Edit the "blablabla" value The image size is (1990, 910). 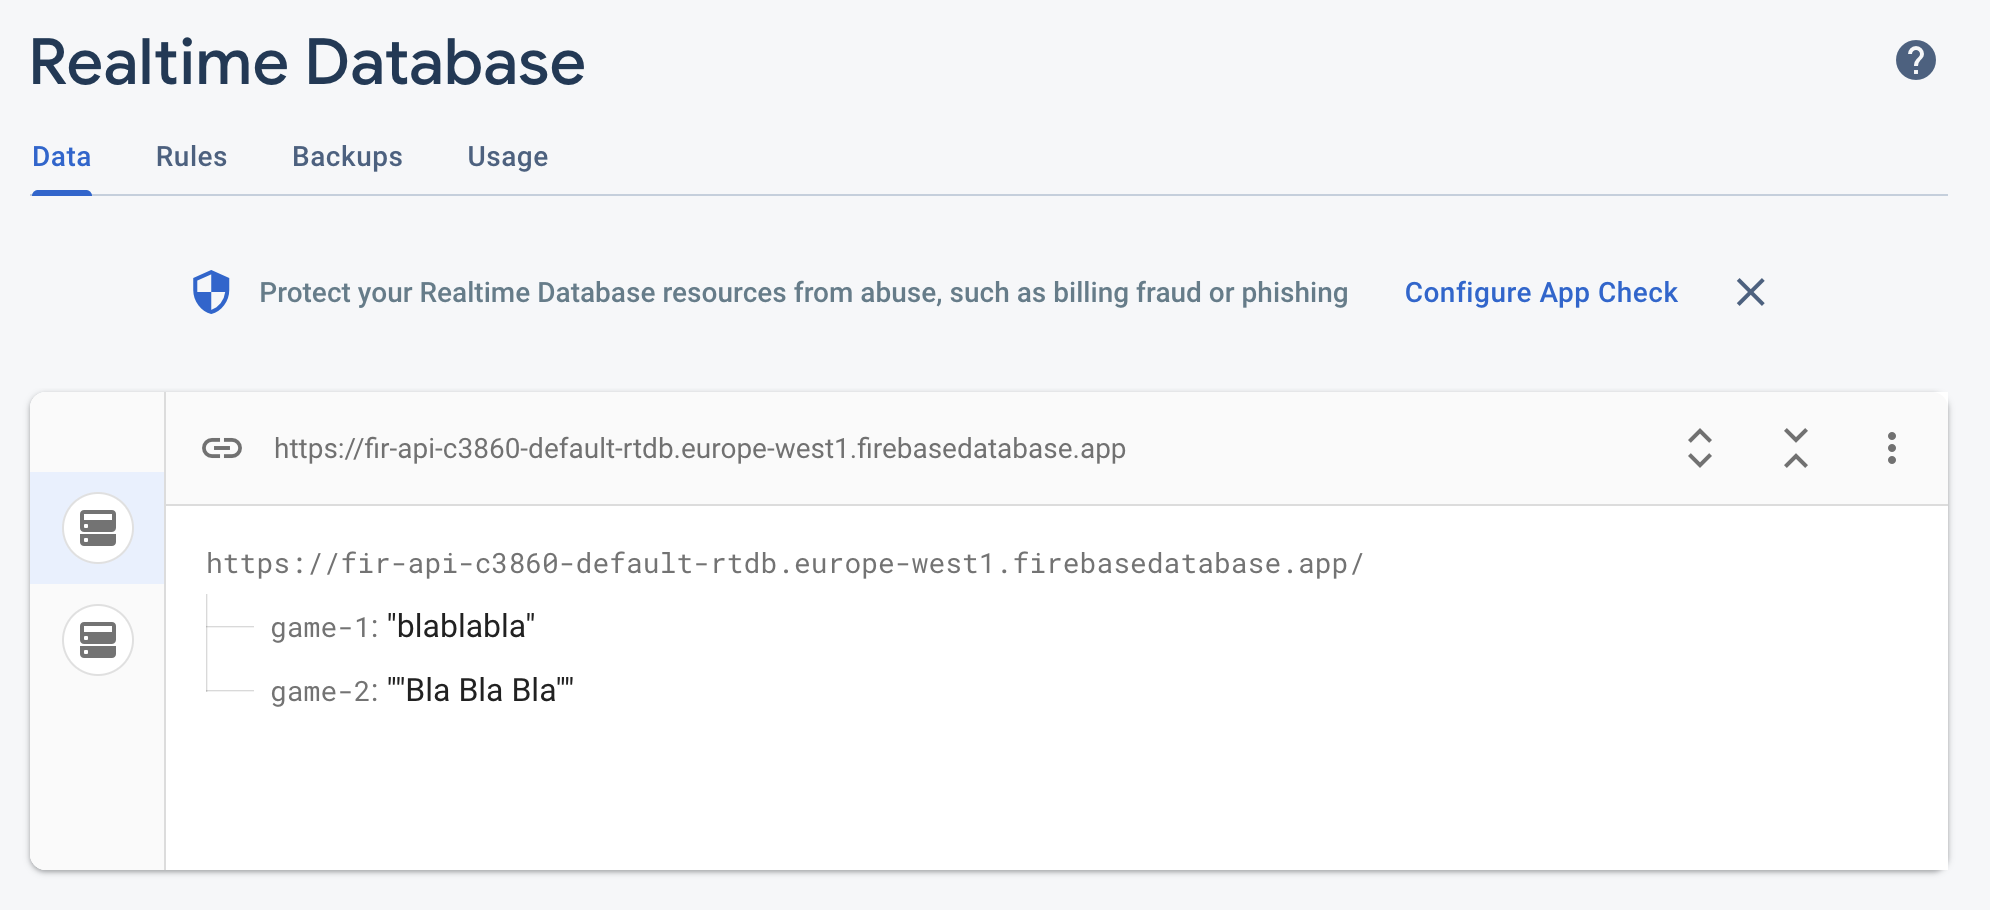click(461, 626)
